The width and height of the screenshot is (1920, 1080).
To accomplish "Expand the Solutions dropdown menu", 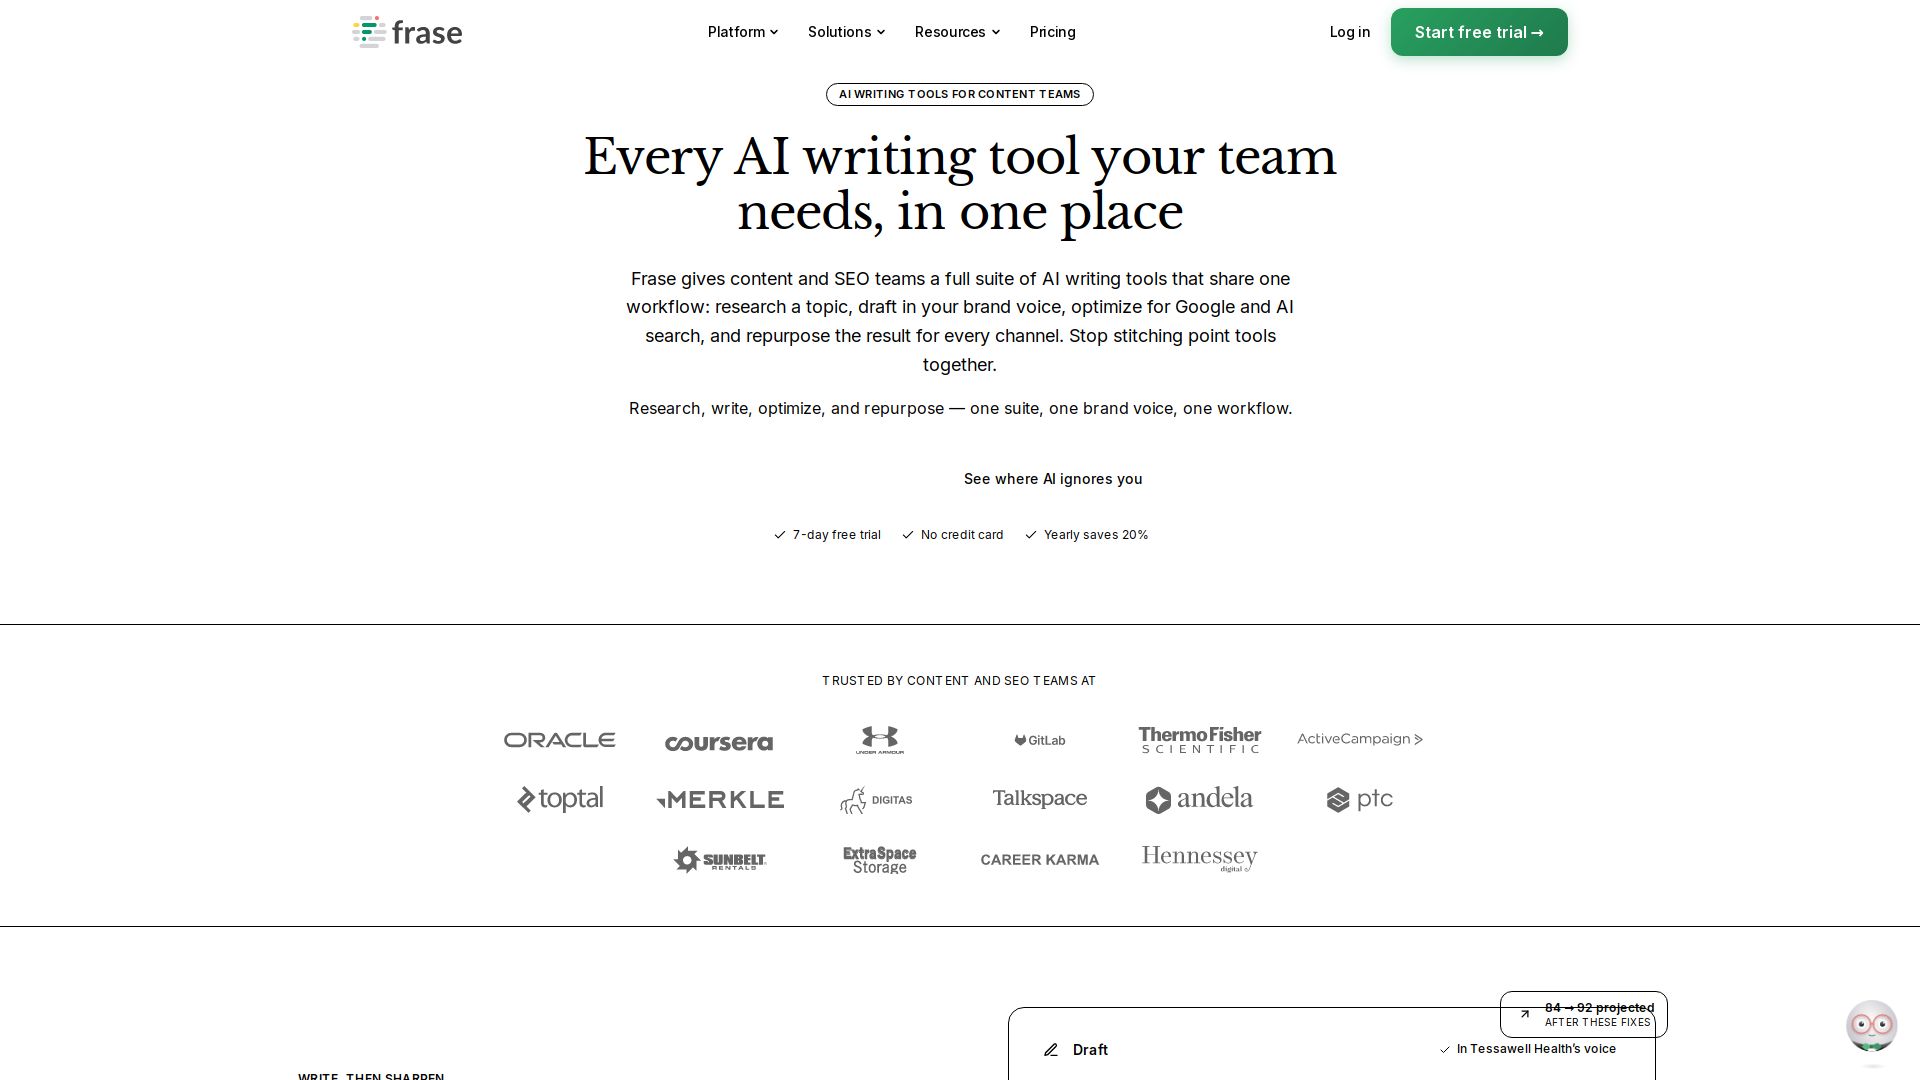I will pyautogui.click(x=846, y=32).
